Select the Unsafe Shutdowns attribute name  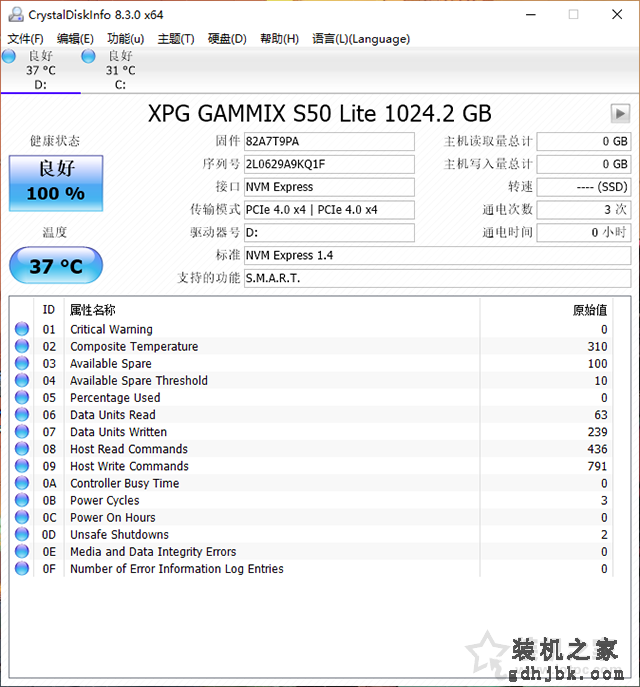pos(119,534)
